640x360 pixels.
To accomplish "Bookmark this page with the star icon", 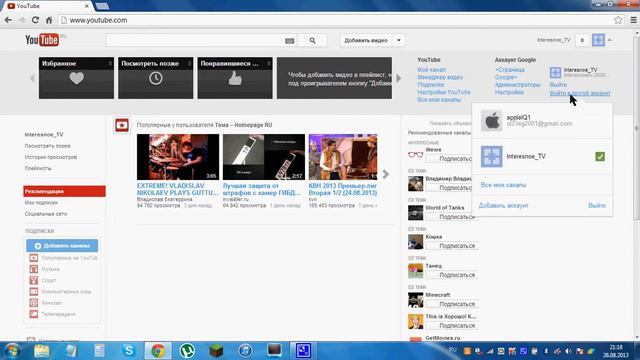I will (x=618, y=20).
